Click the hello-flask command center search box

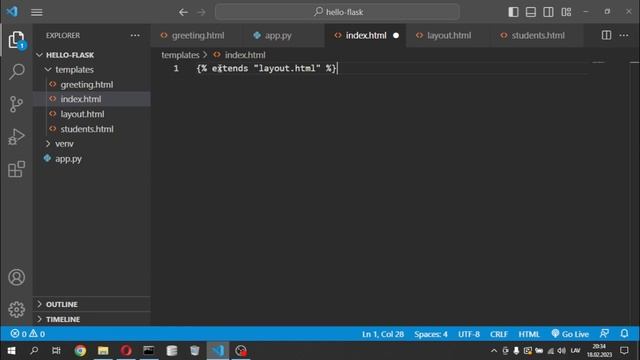pyautogui.click(x=337, y=12)
